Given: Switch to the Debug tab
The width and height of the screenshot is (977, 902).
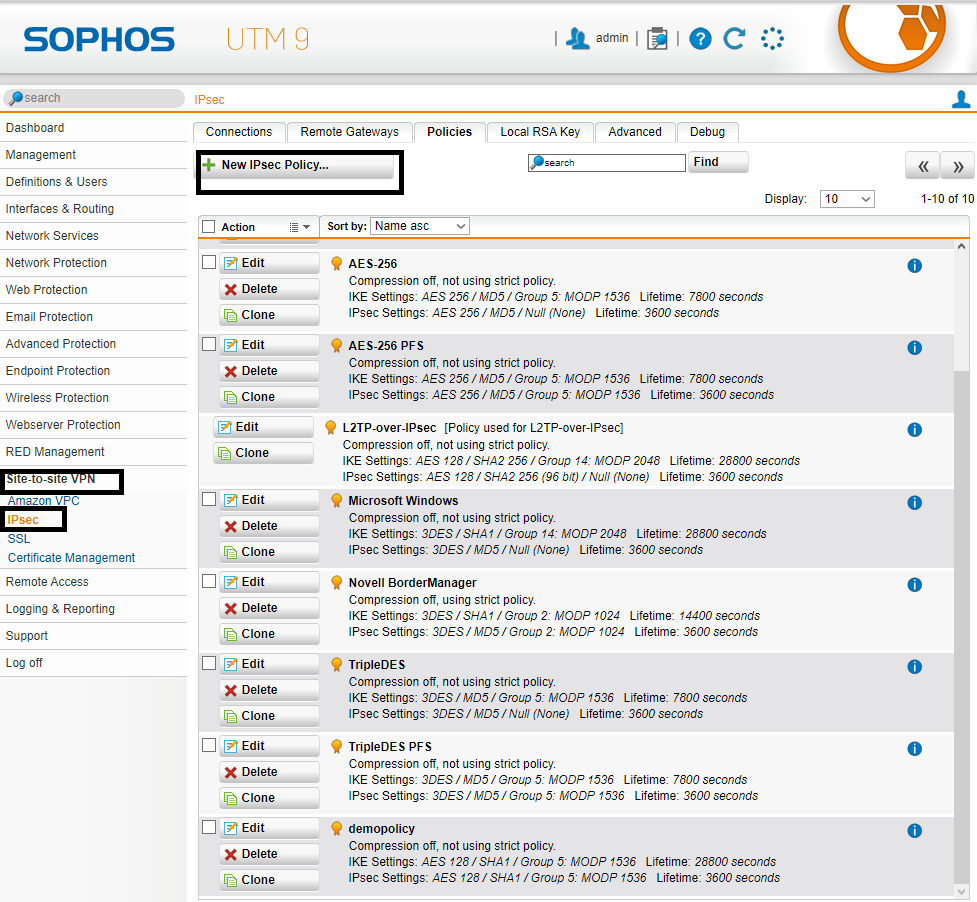Looking at the screenshot, I should (x=707, y=132).
